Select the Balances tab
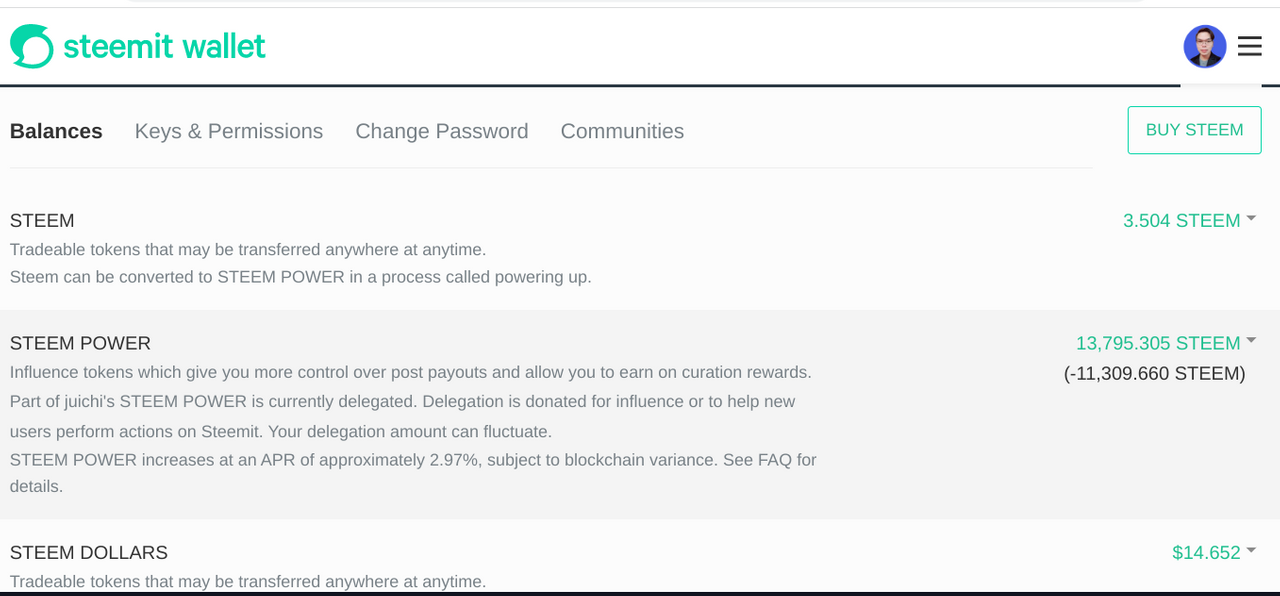Image resolution: width=1280 pixels, height=596 pixels. 56,131
